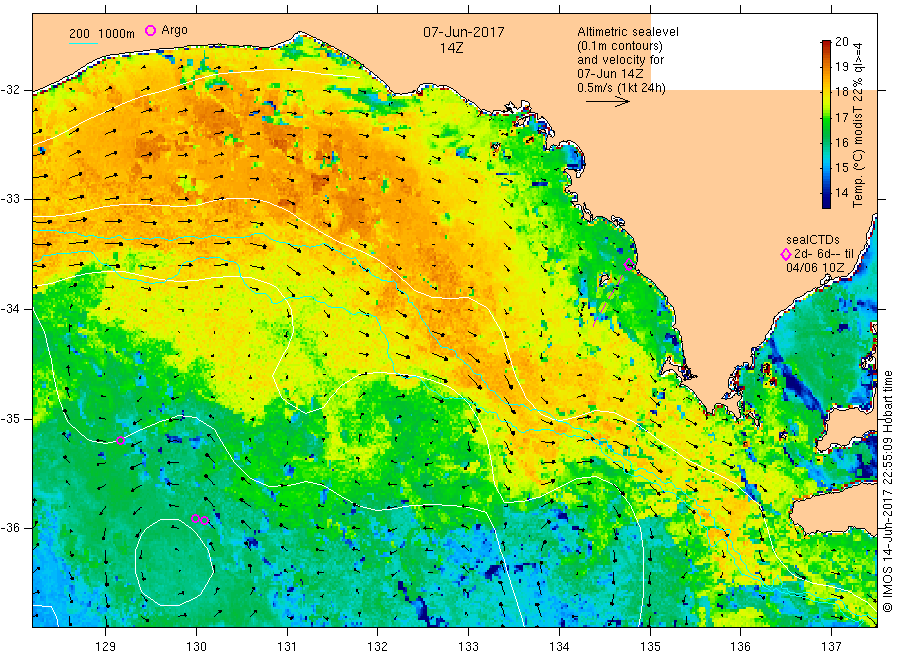Click the latitude label -35

click(10, 418)
